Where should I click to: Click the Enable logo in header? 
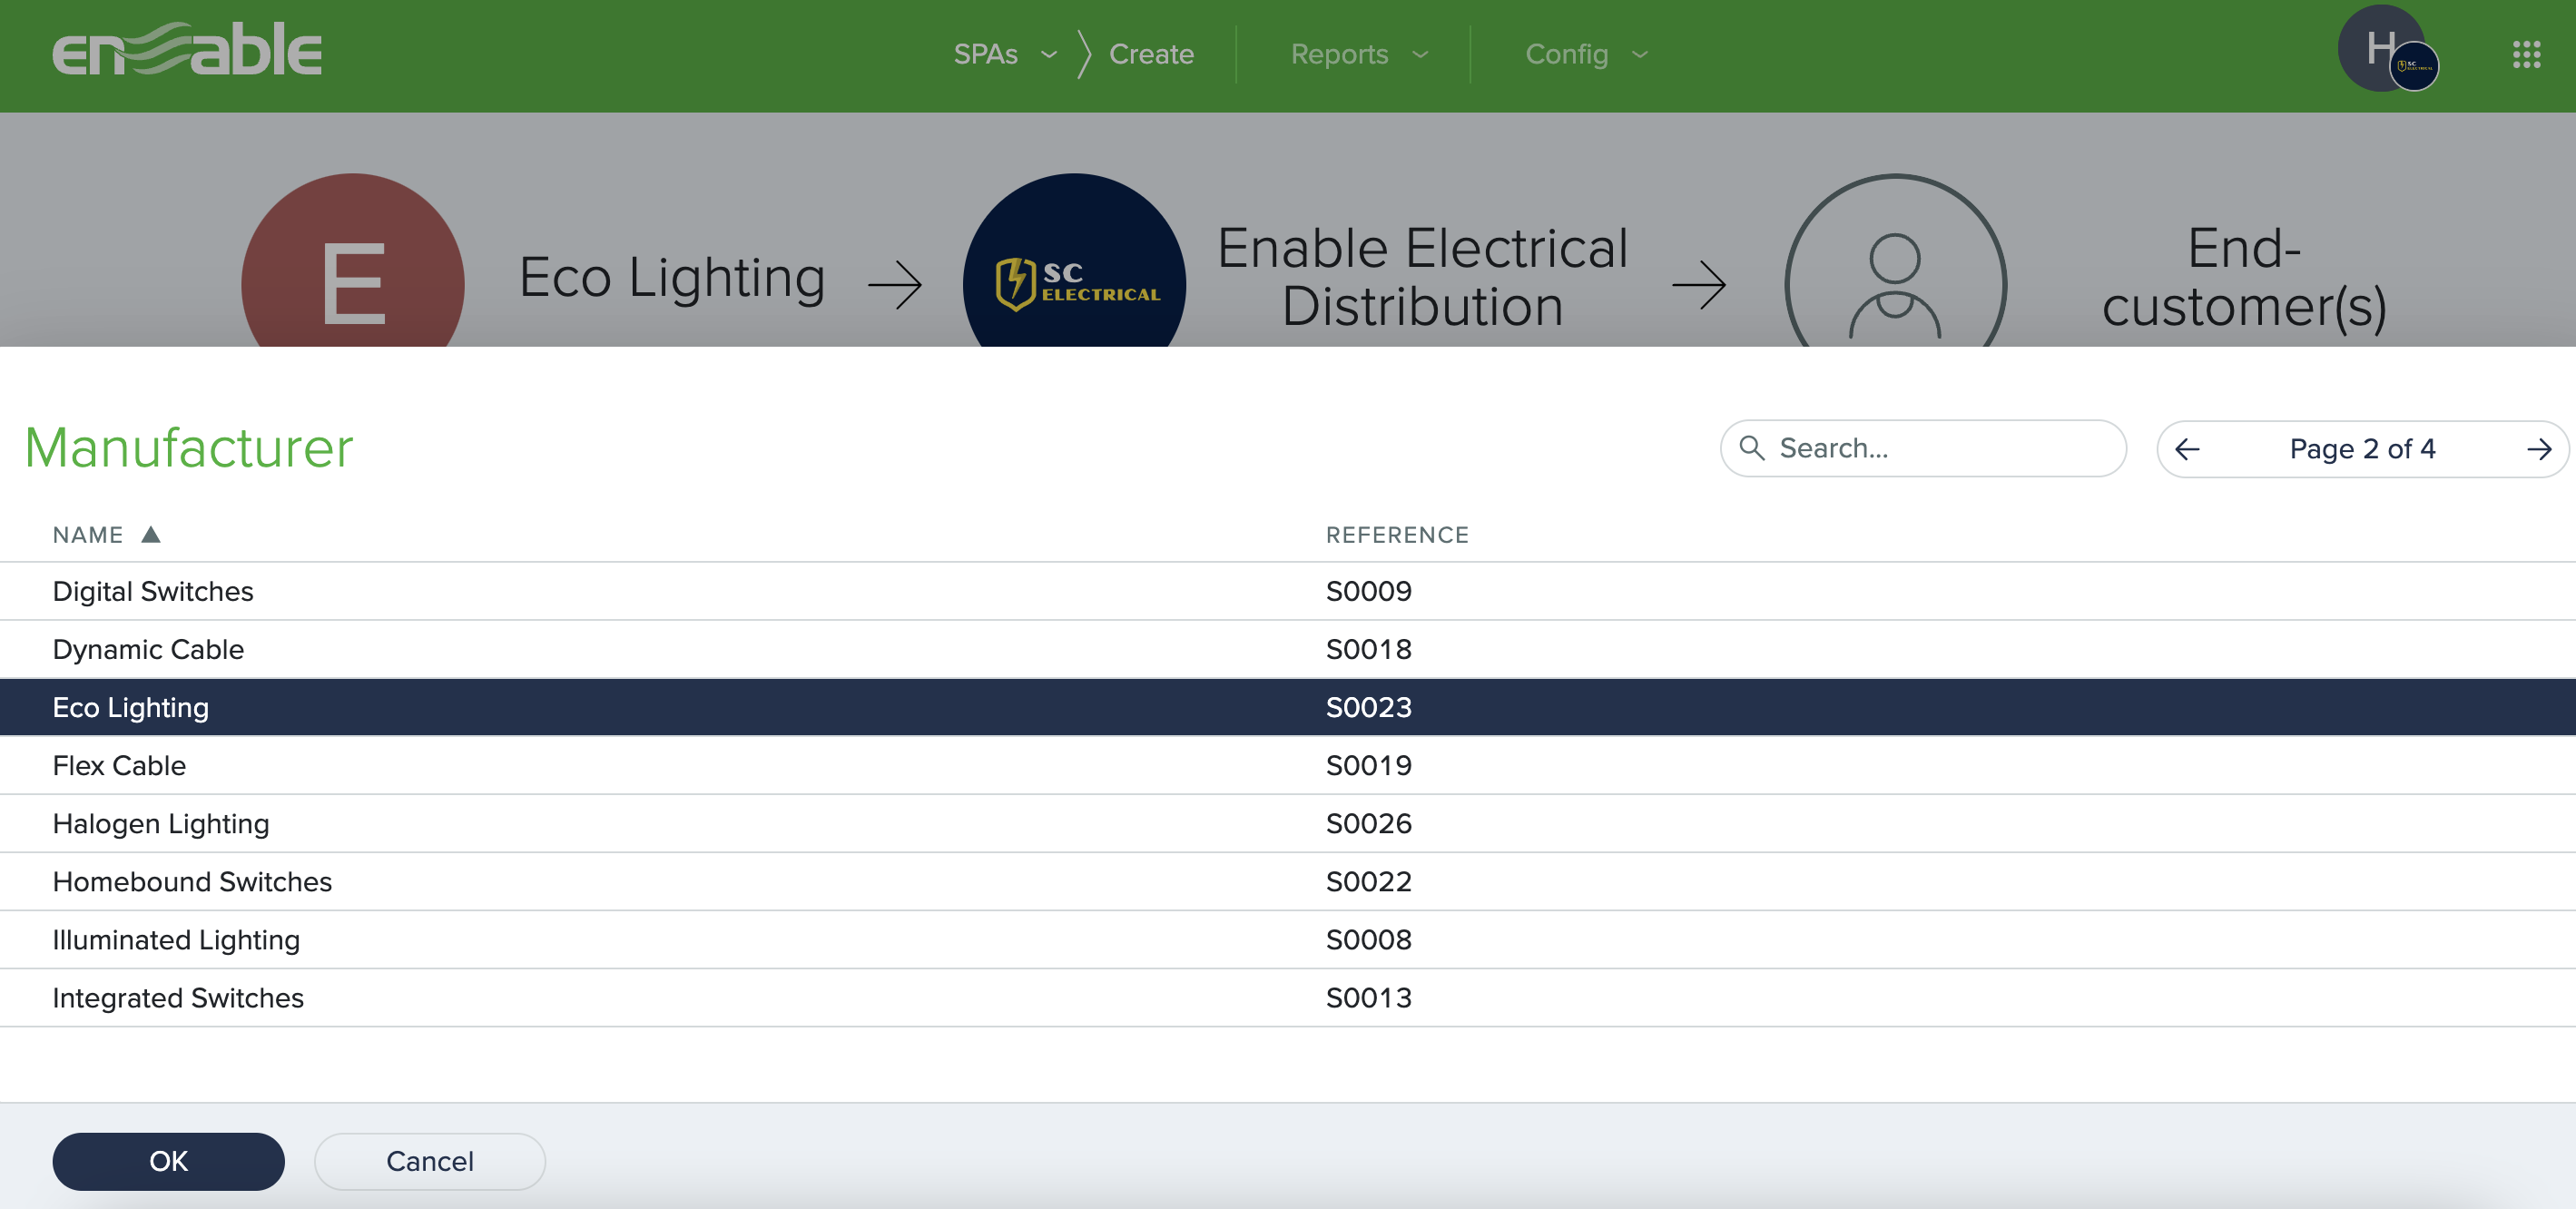[187, 50]
